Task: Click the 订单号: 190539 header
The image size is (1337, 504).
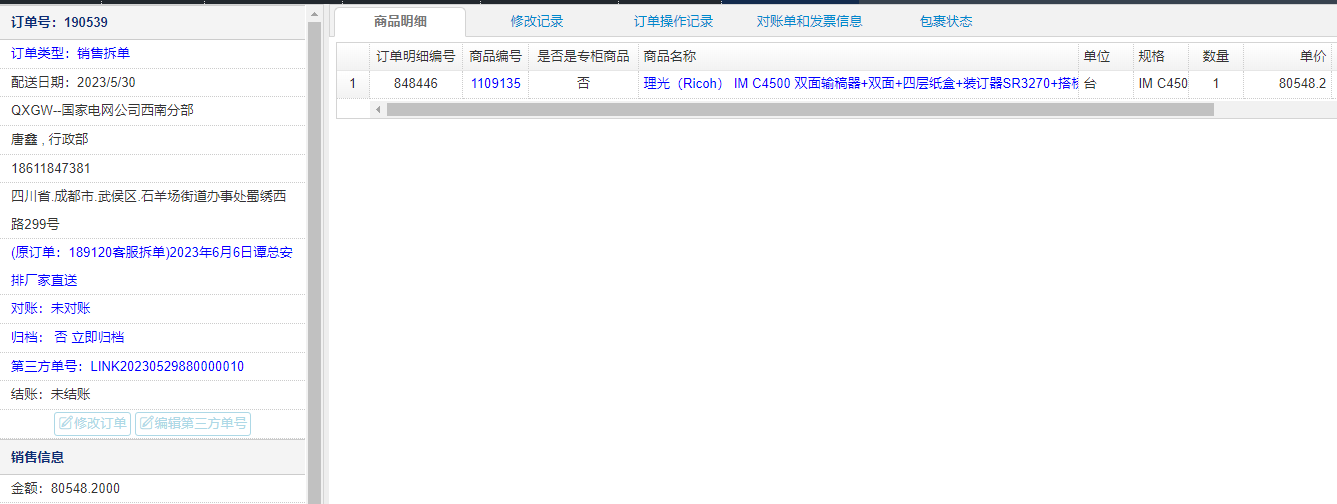Action: (x=59, y=22)
